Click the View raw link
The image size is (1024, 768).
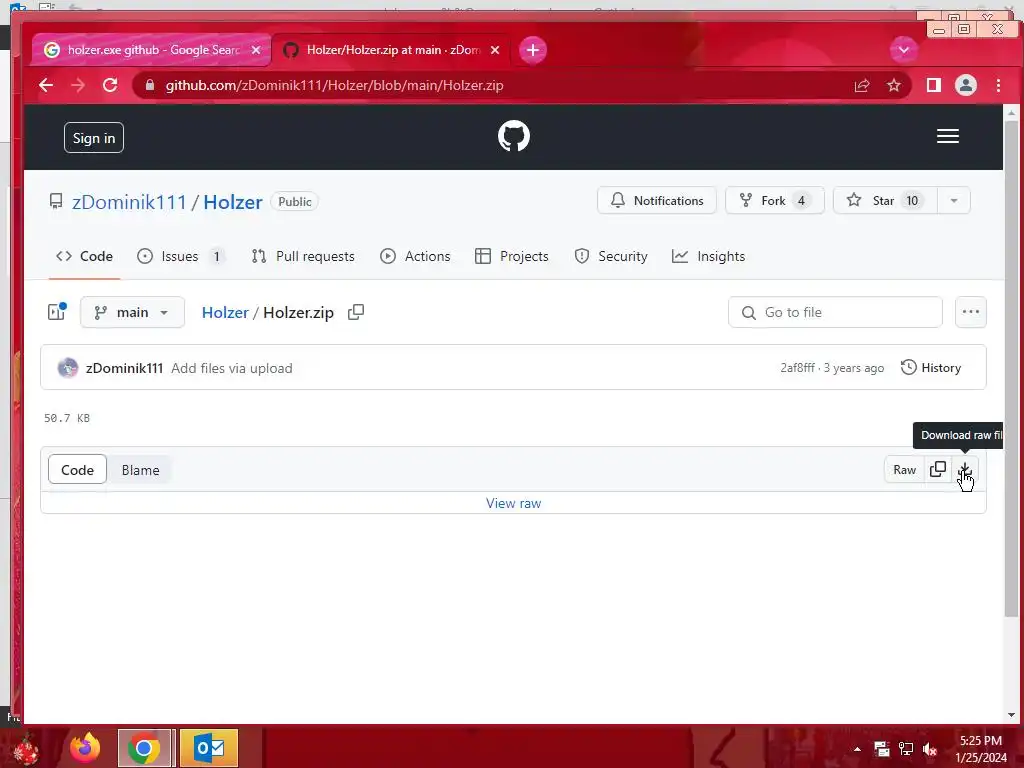tap(513, 504)
